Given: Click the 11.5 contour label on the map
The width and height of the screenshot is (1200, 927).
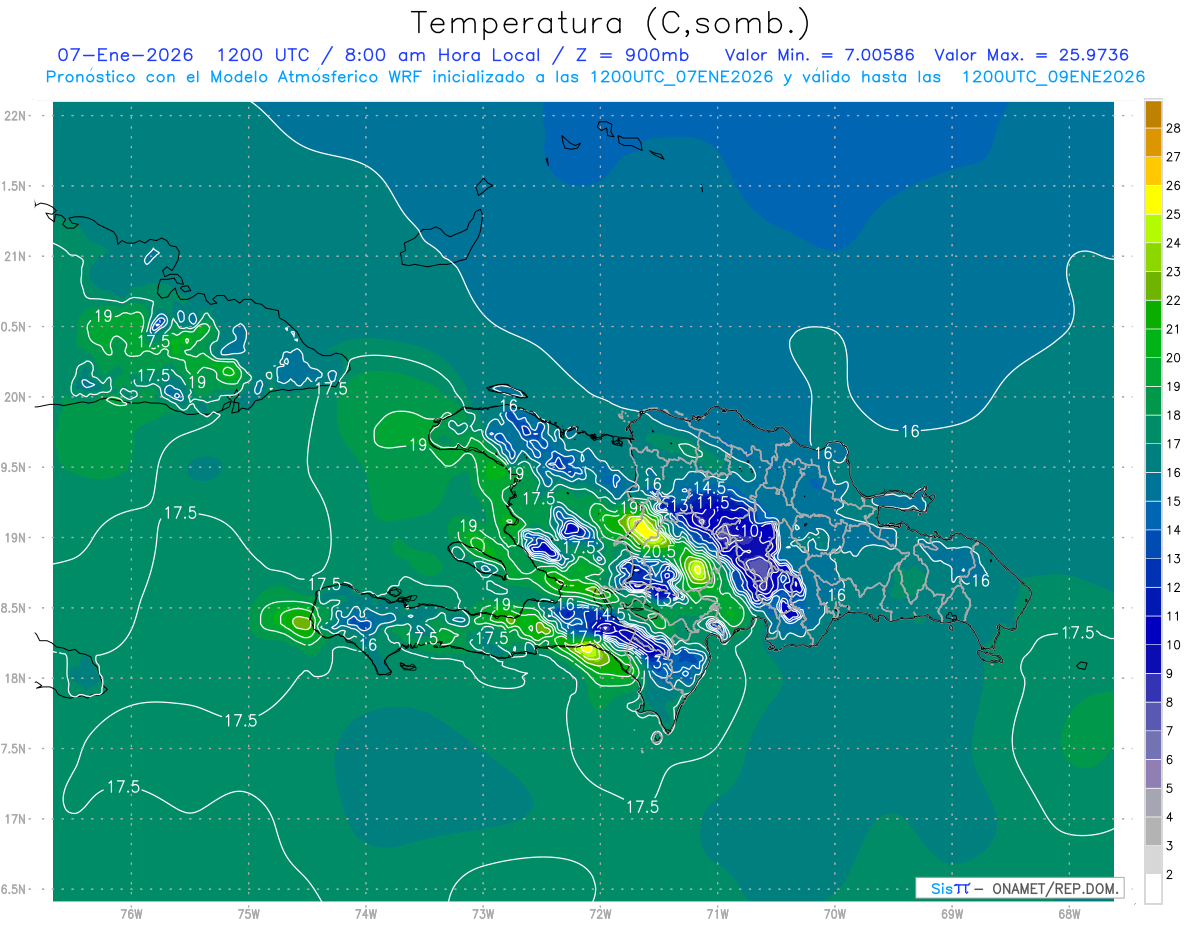Looking at the screenshot, I should 712,502.
